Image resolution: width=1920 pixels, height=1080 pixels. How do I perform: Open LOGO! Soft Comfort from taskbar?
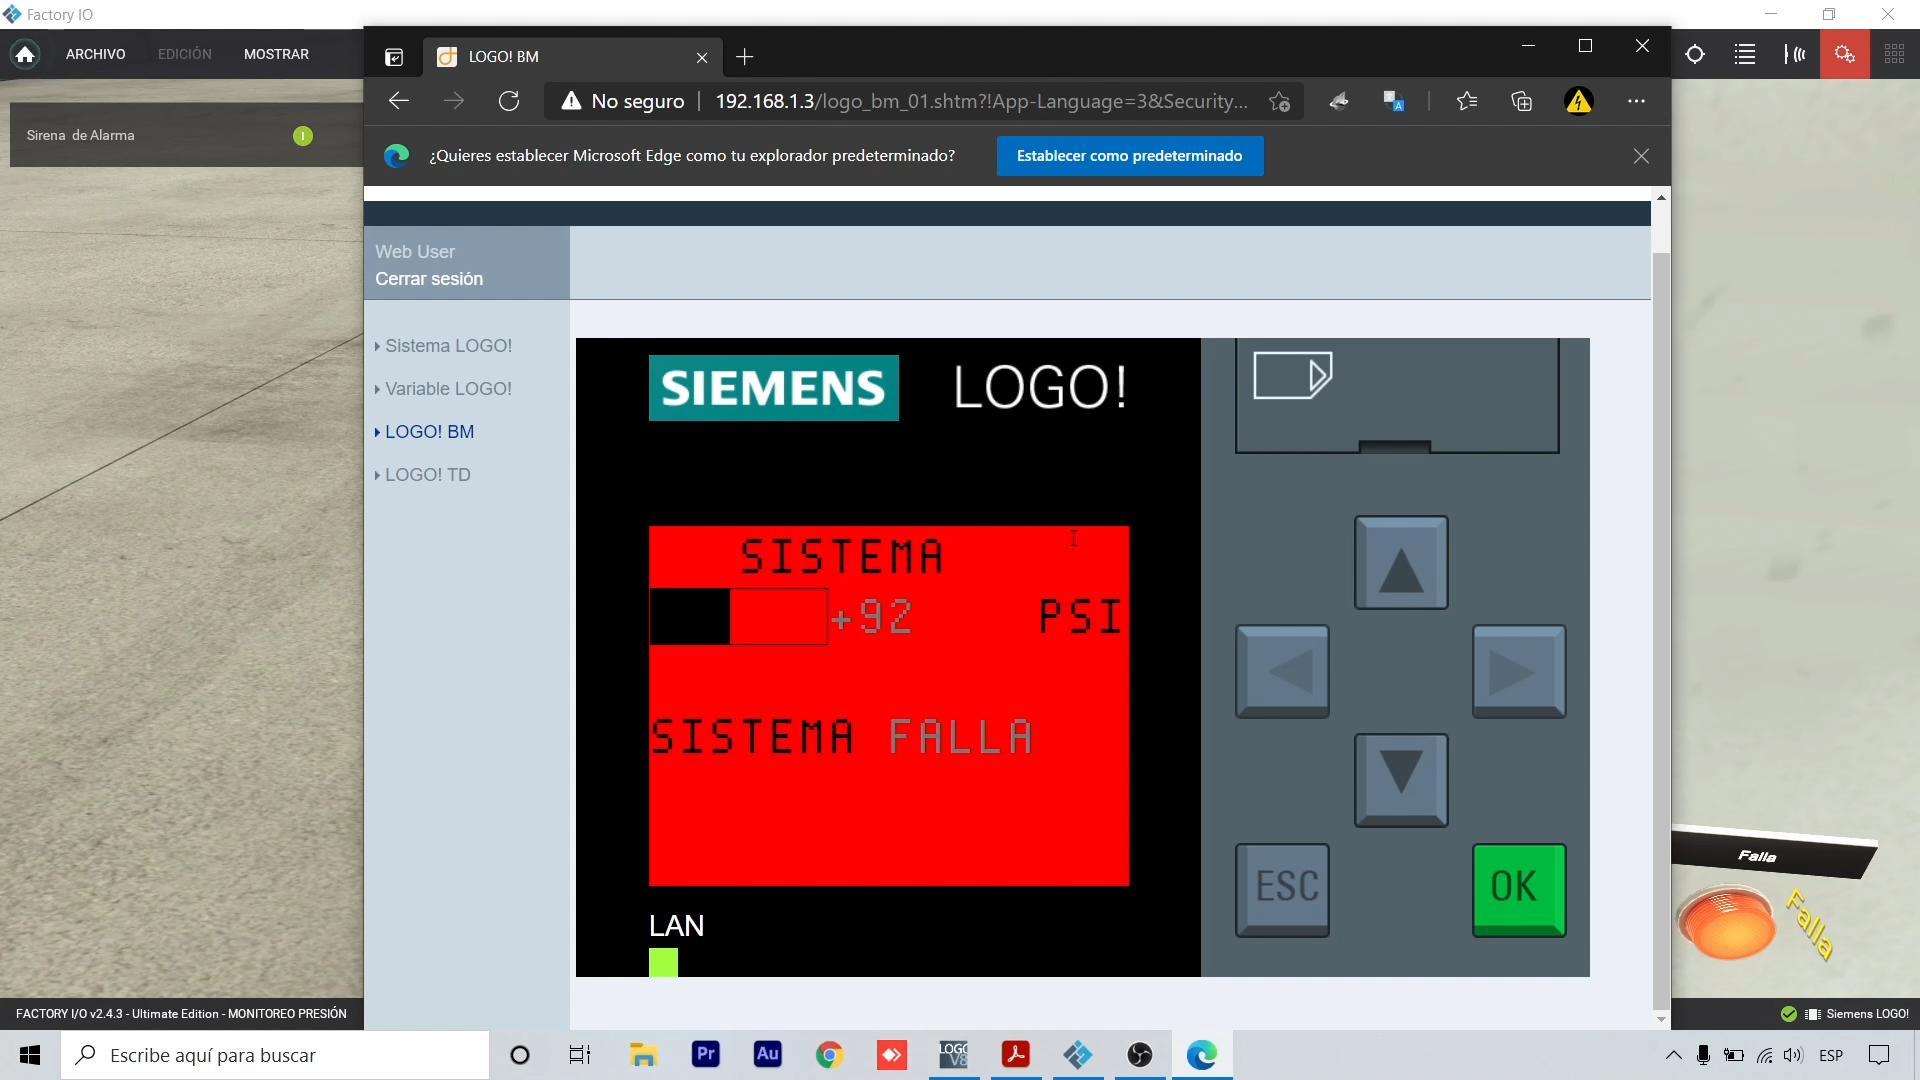[953, 1055]
